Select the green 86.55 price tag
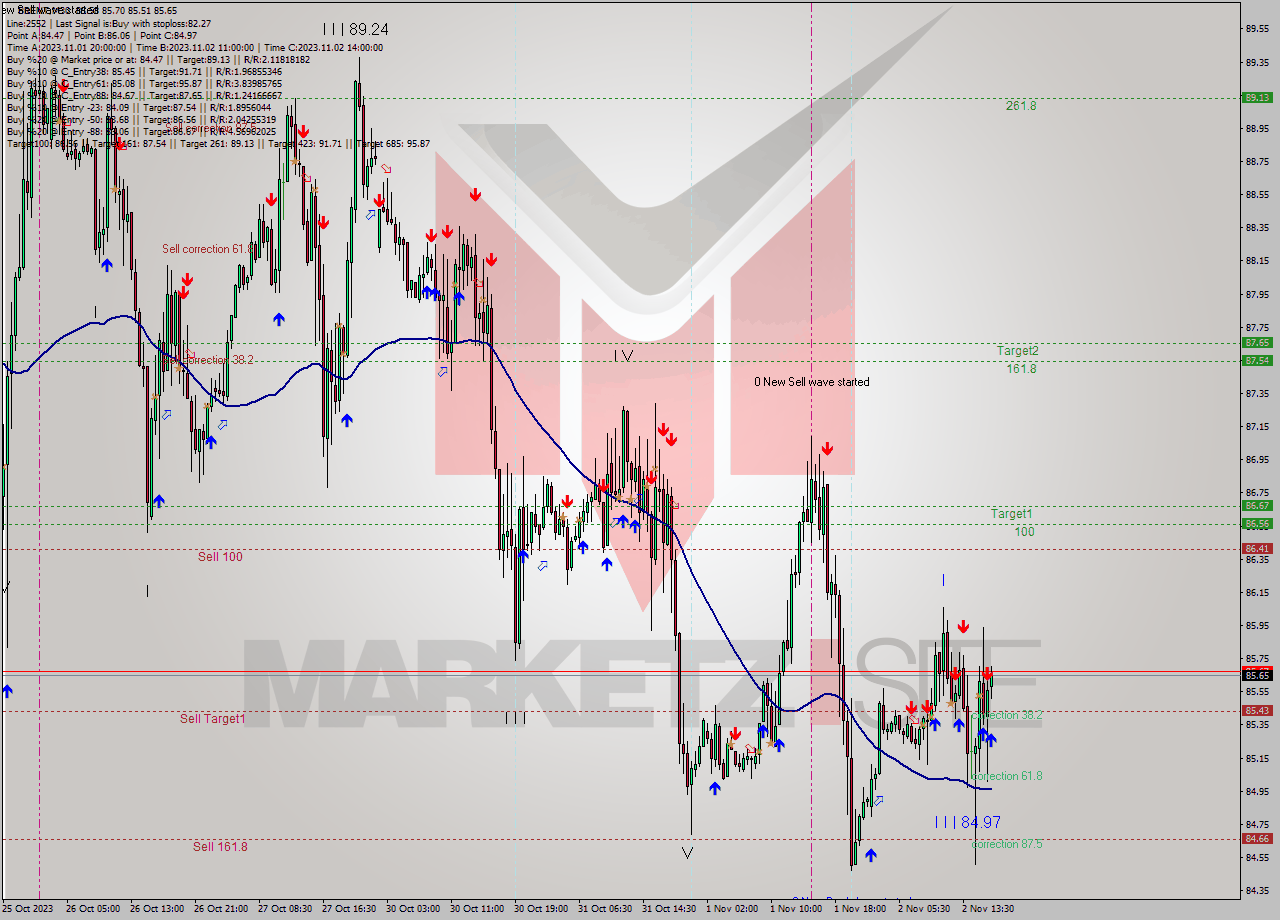Image resolution: width=1280 pixels, height=920 pixels. (x=1257, y=524)
